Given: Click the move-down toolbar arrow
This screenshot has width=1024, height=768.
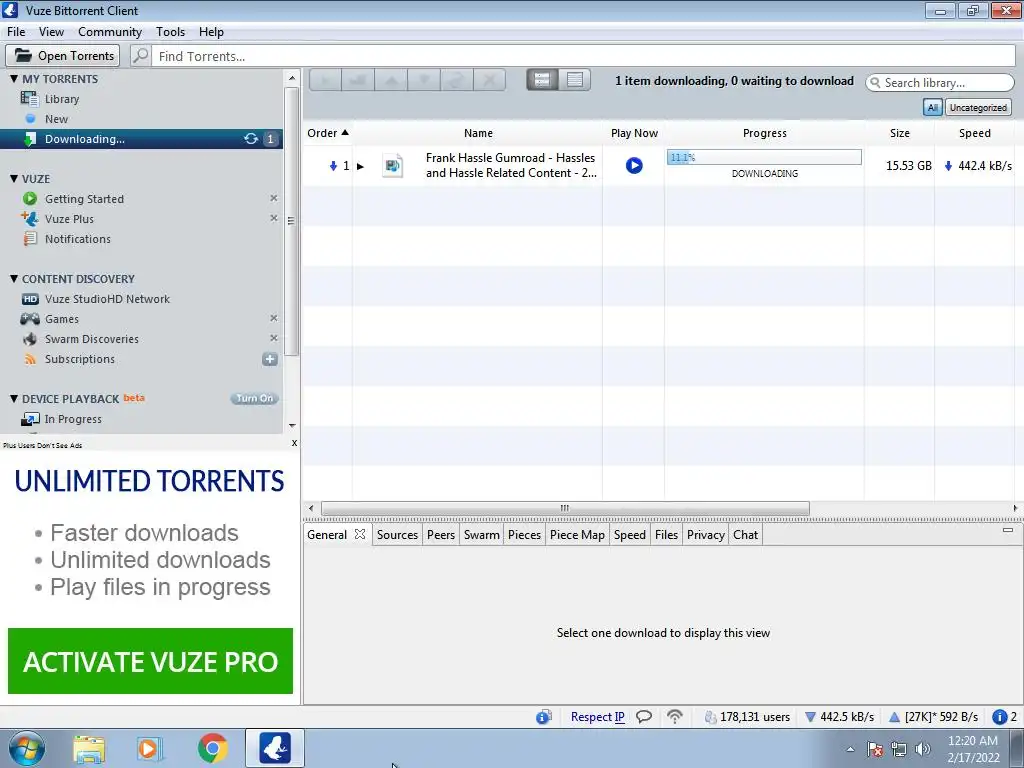Looking at the screenshot, I should coord(424,80).
